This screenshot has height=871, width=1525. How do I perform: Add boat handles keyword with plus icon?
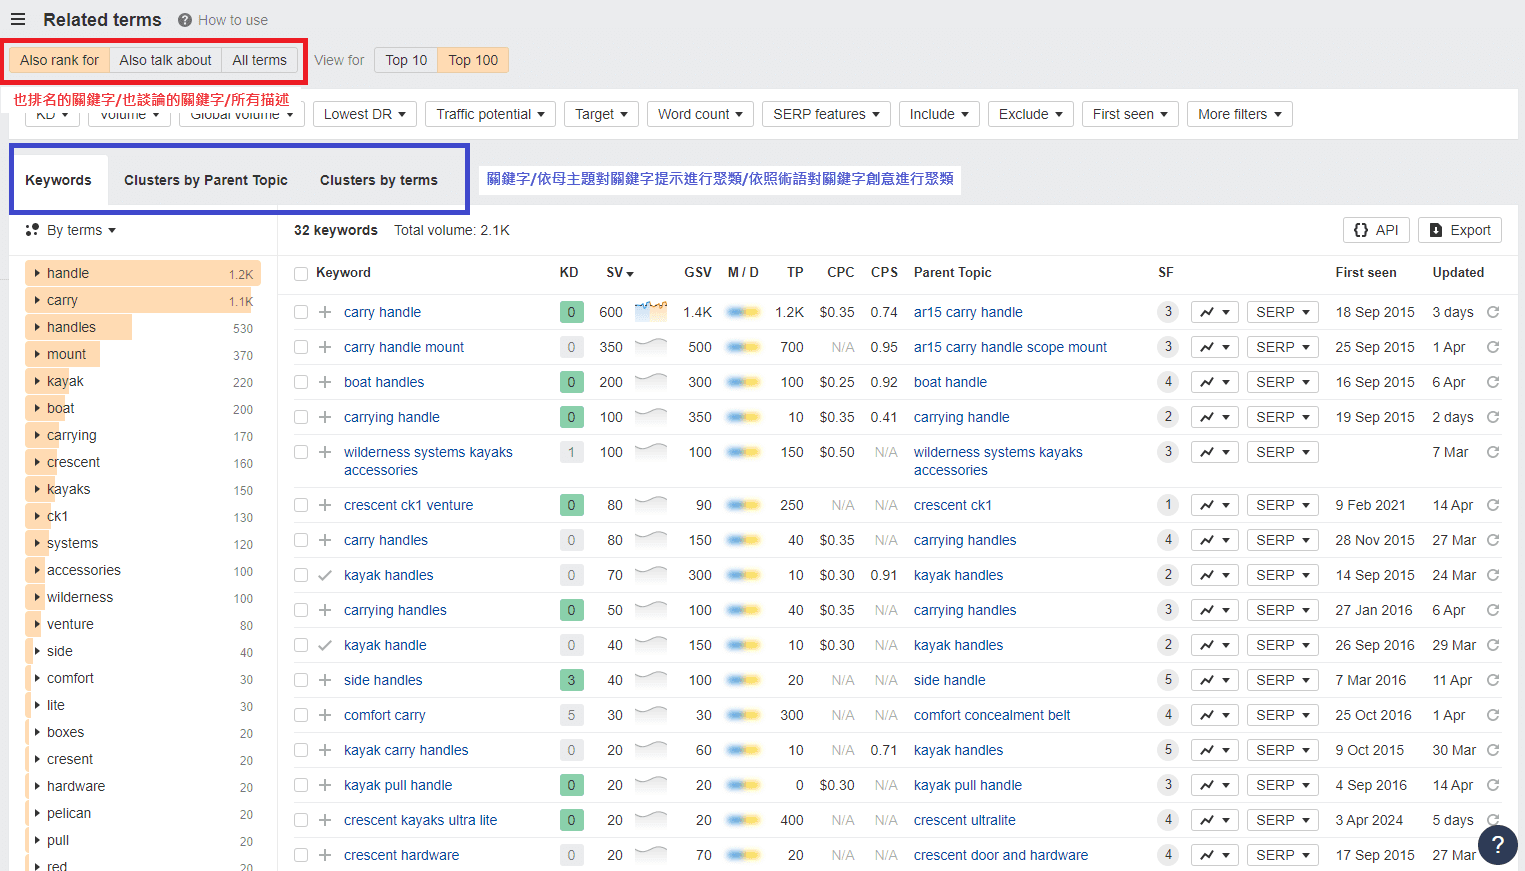point(325,382)
